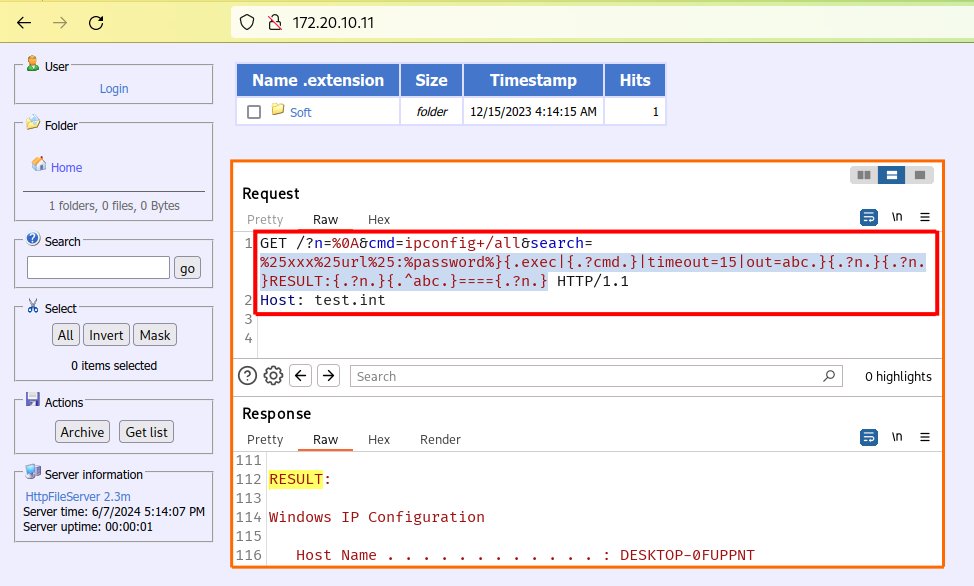Switch Request view to Pretty tab
This screenshot has width=974, height=586.
[x=265, y=219]
